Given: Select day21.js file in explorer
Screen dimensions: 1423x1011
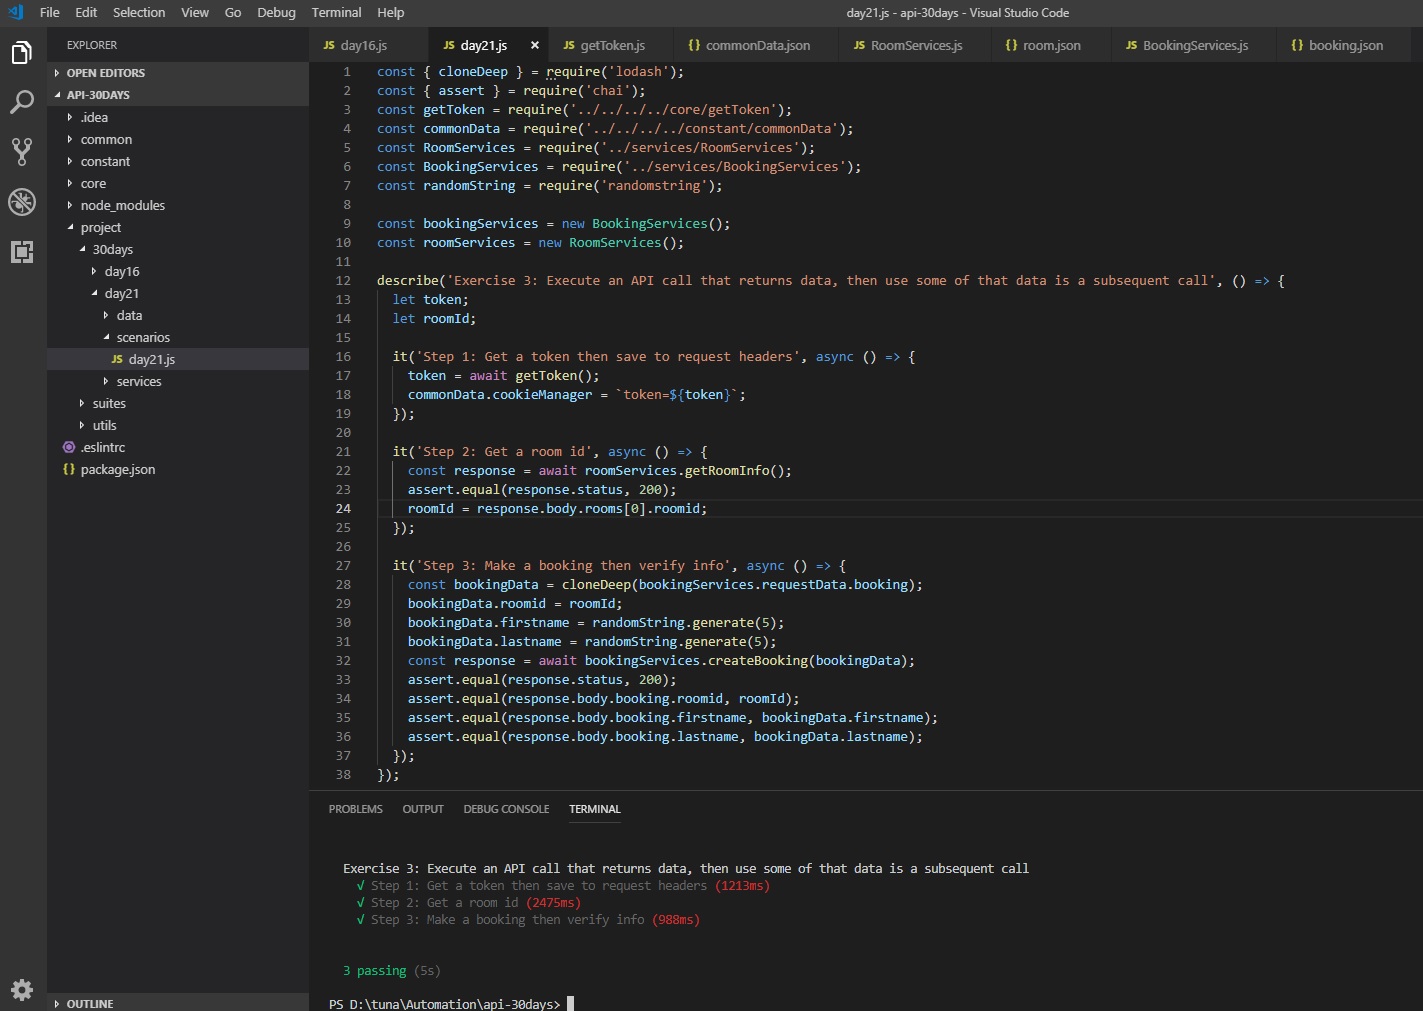Looking at the screenshot, I should point(178,359).
